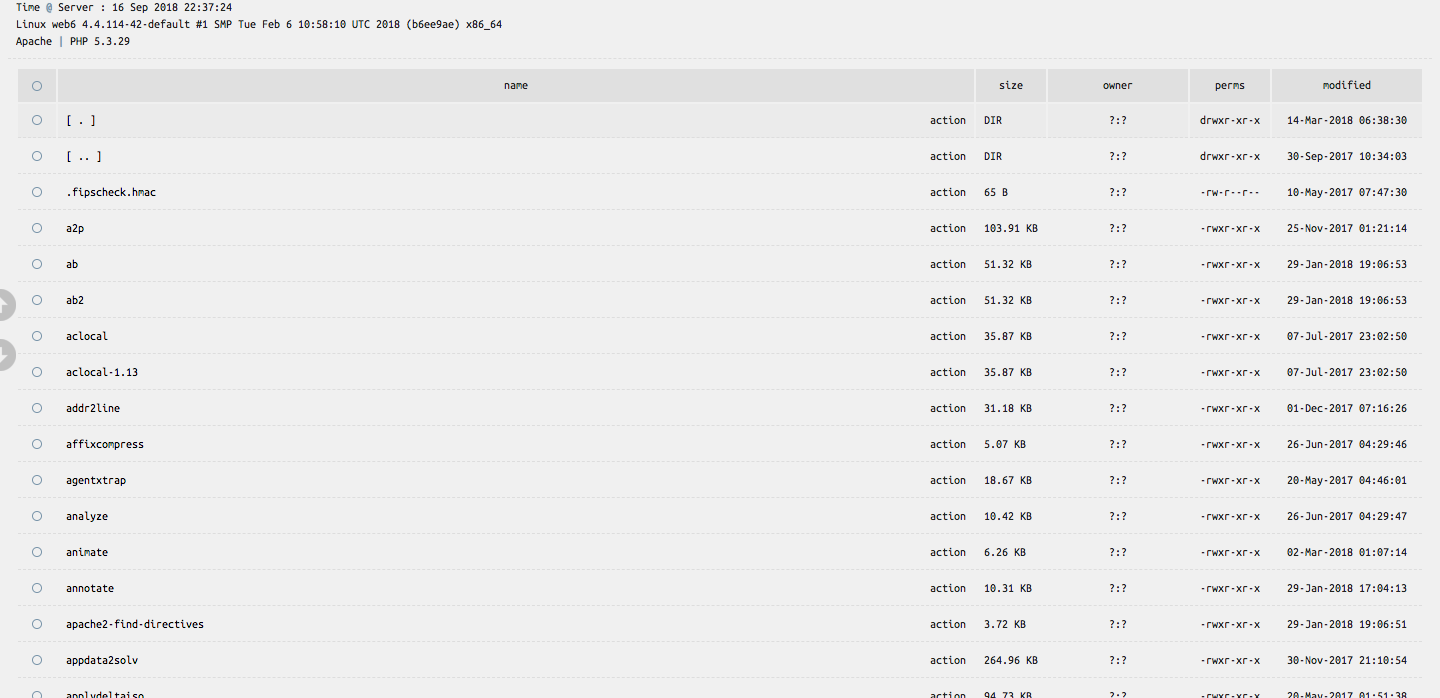This screenshot has height=698, width=1440.
Task: Click modified date 25-Nov-2017 01:21:14
Action: pos(1347,228)
